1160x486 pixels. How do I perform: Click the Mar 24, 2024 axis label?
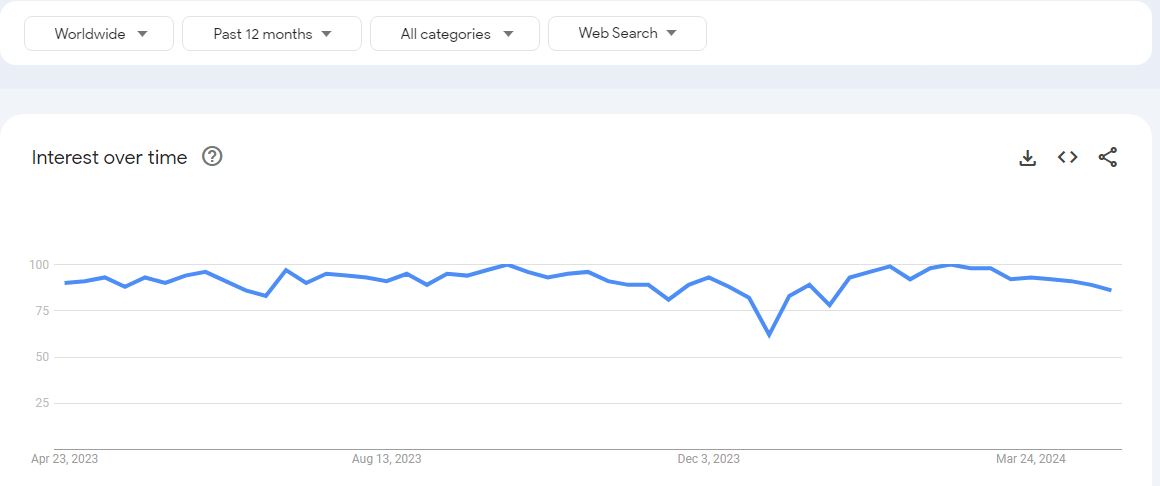pos(1031,459)
